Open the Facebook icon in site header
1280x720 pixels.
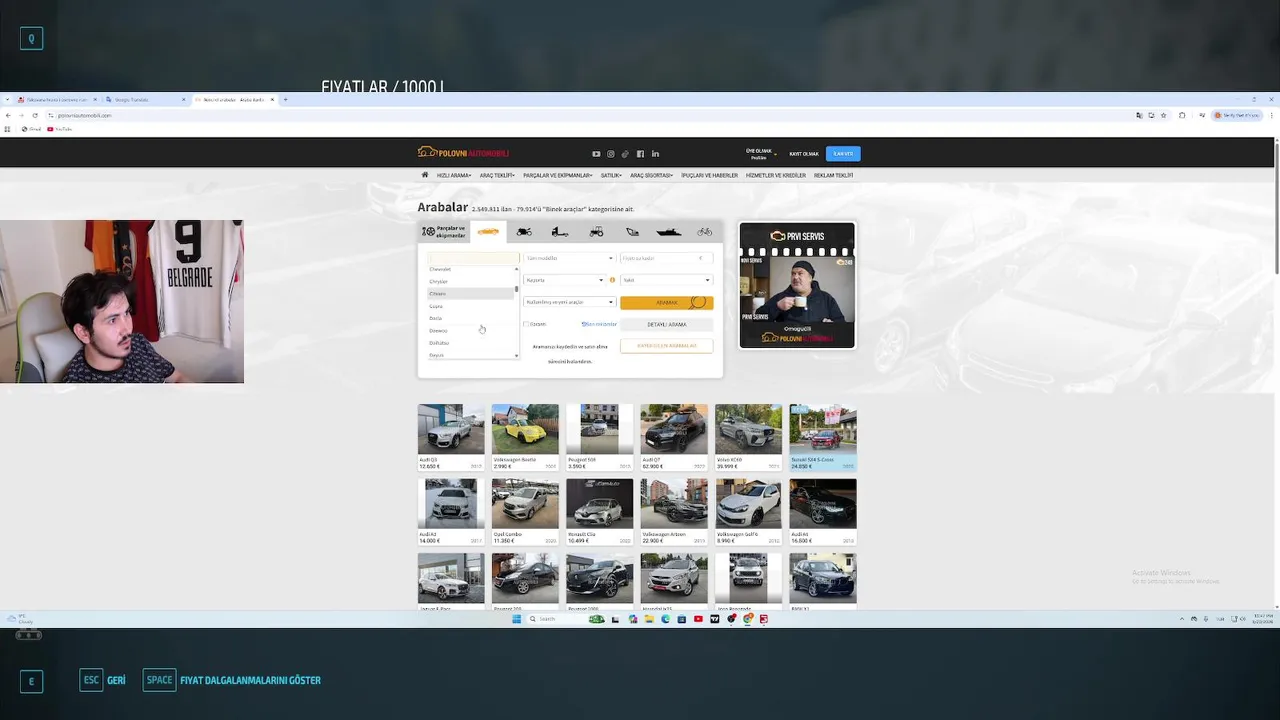point(640,154)
